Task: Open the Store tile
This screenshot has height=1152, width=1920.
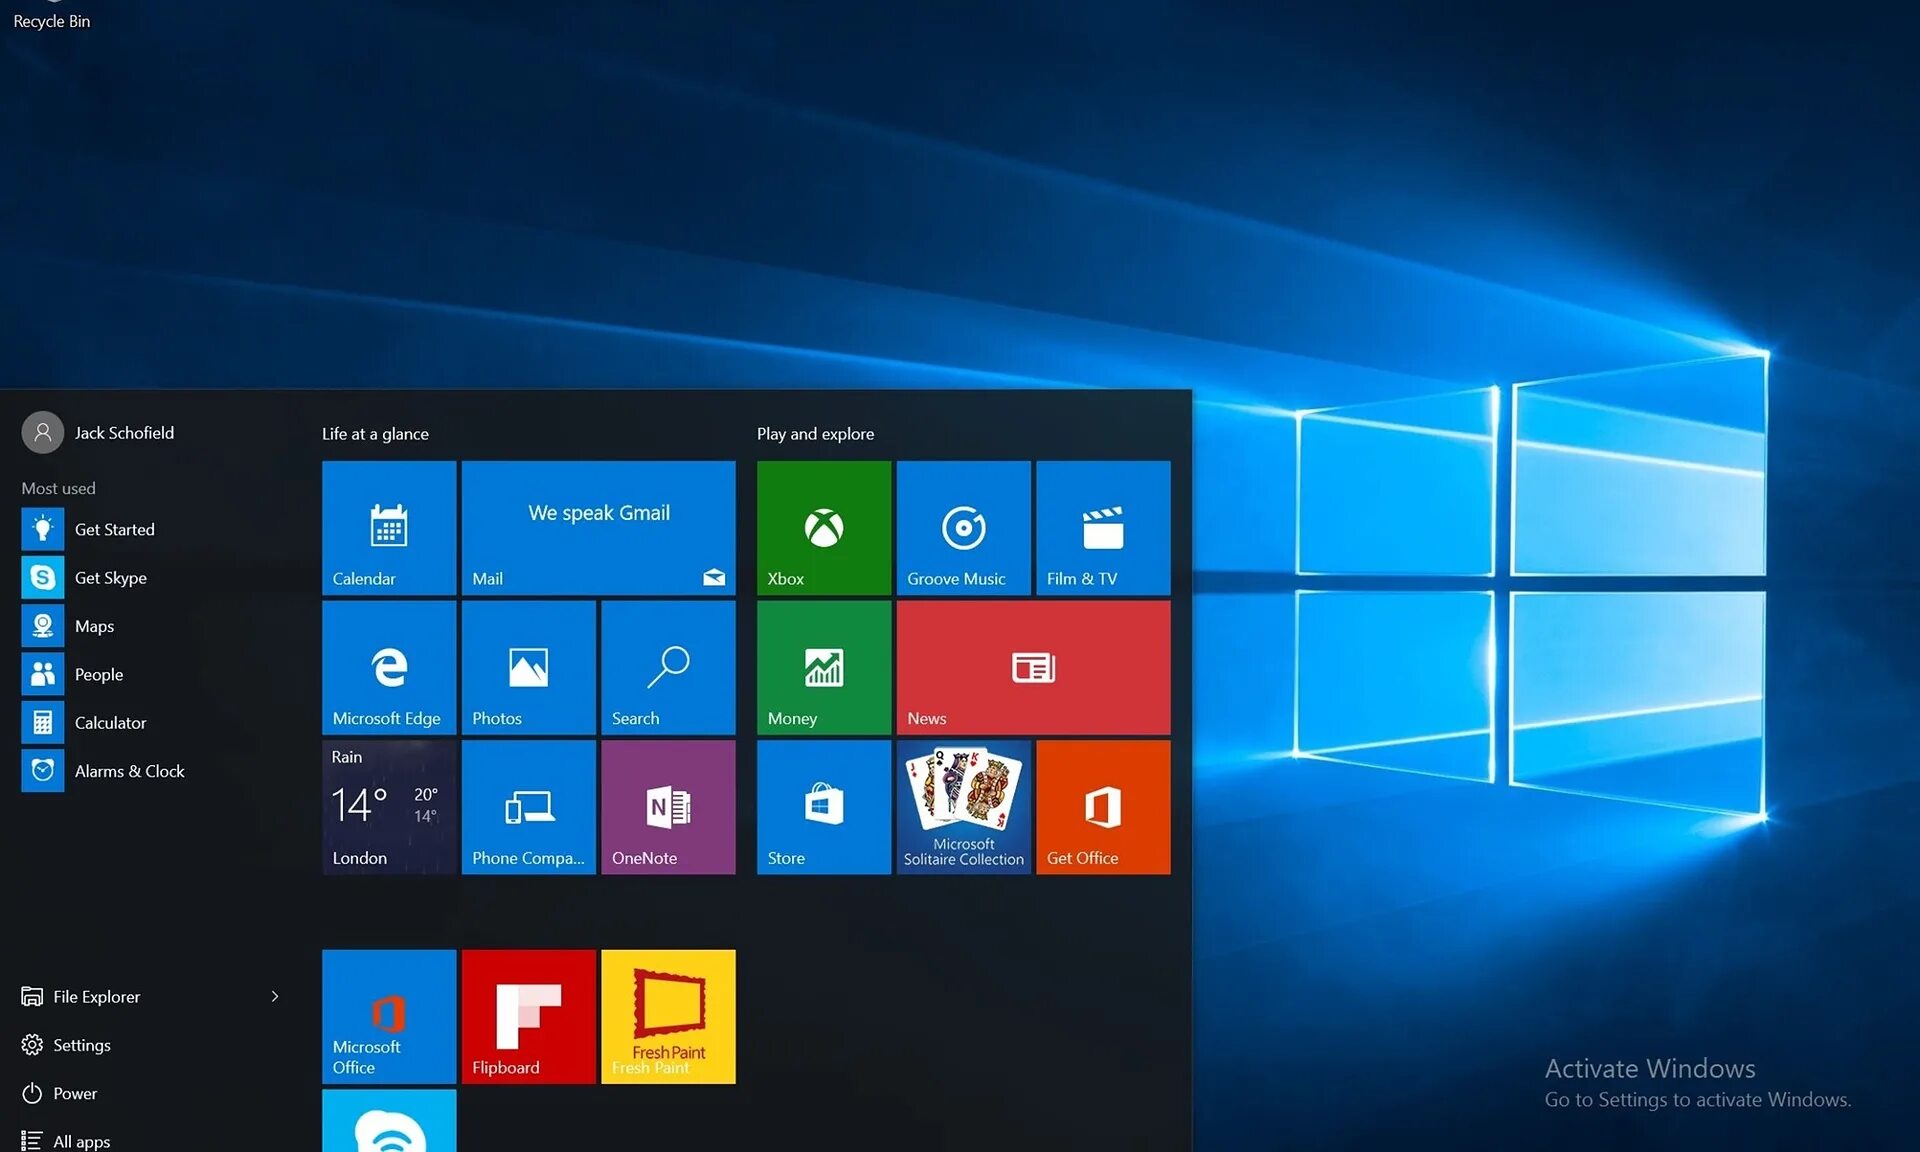Action: point(823,807)
